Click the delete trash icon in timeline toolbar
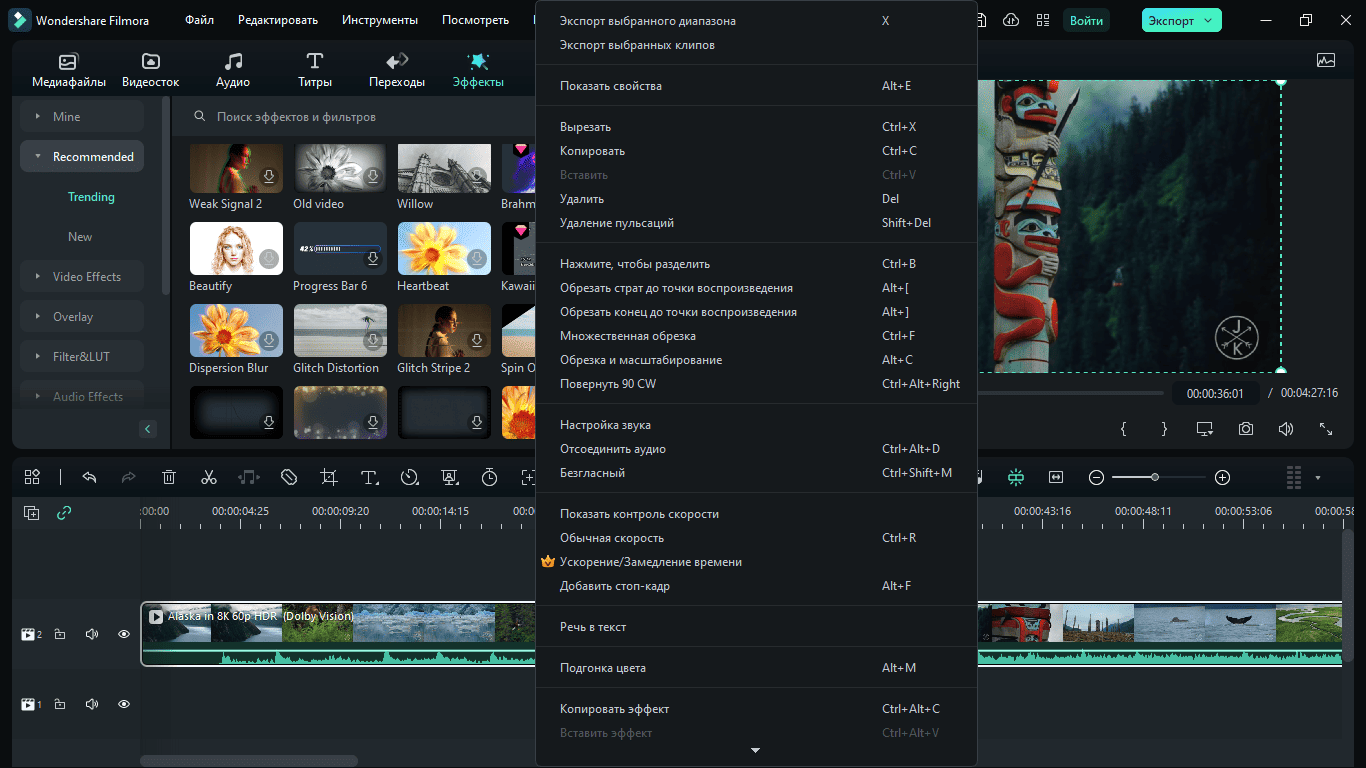The width and height of the screenshot is (1366, 768). 169,477
